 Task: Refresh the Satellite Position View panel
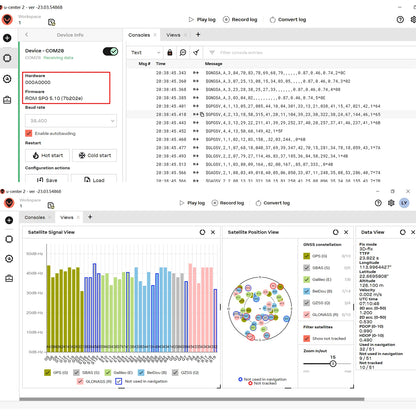pos(336,232)
